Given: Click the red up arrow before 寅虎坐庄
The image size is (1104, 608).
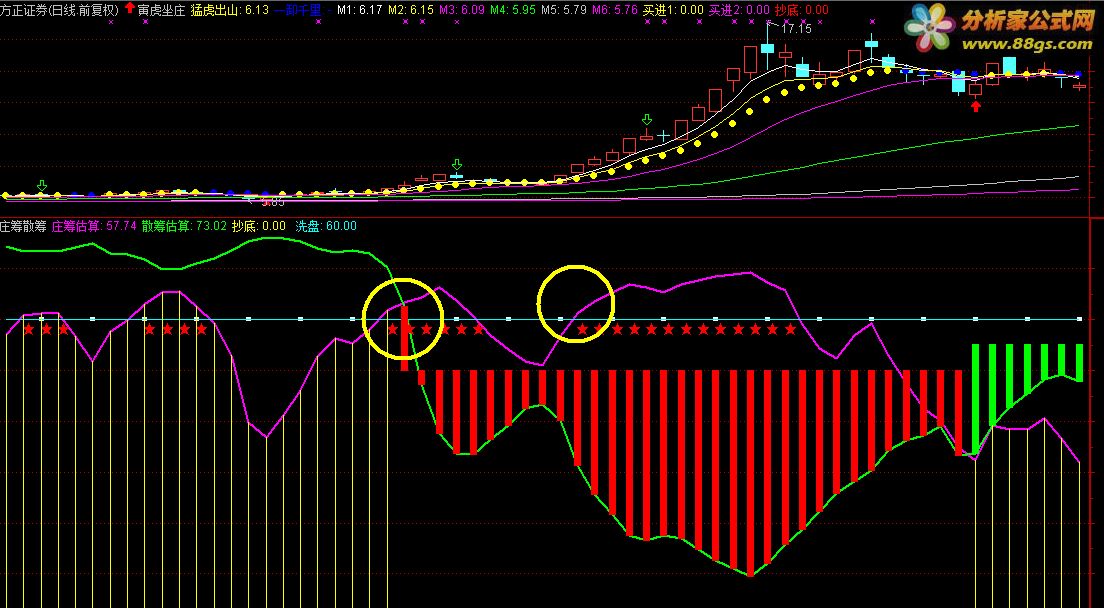Looking at the screenshot, I should [x=130, y=9].
